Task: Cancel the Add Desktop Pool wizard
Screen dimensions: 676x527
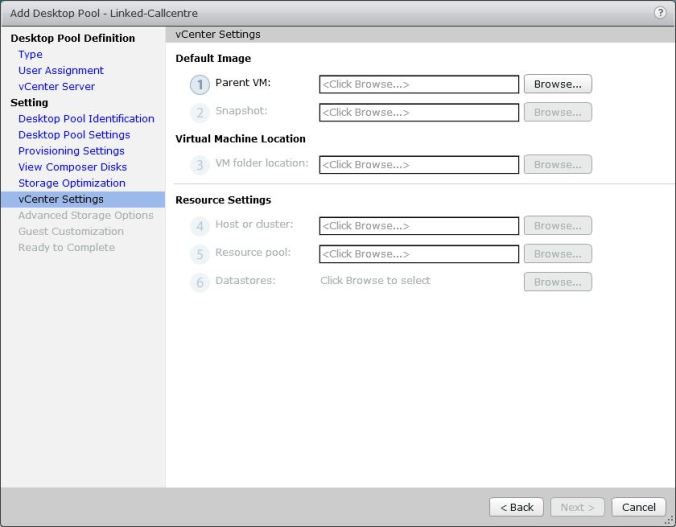Action: [x=638, y=507]
